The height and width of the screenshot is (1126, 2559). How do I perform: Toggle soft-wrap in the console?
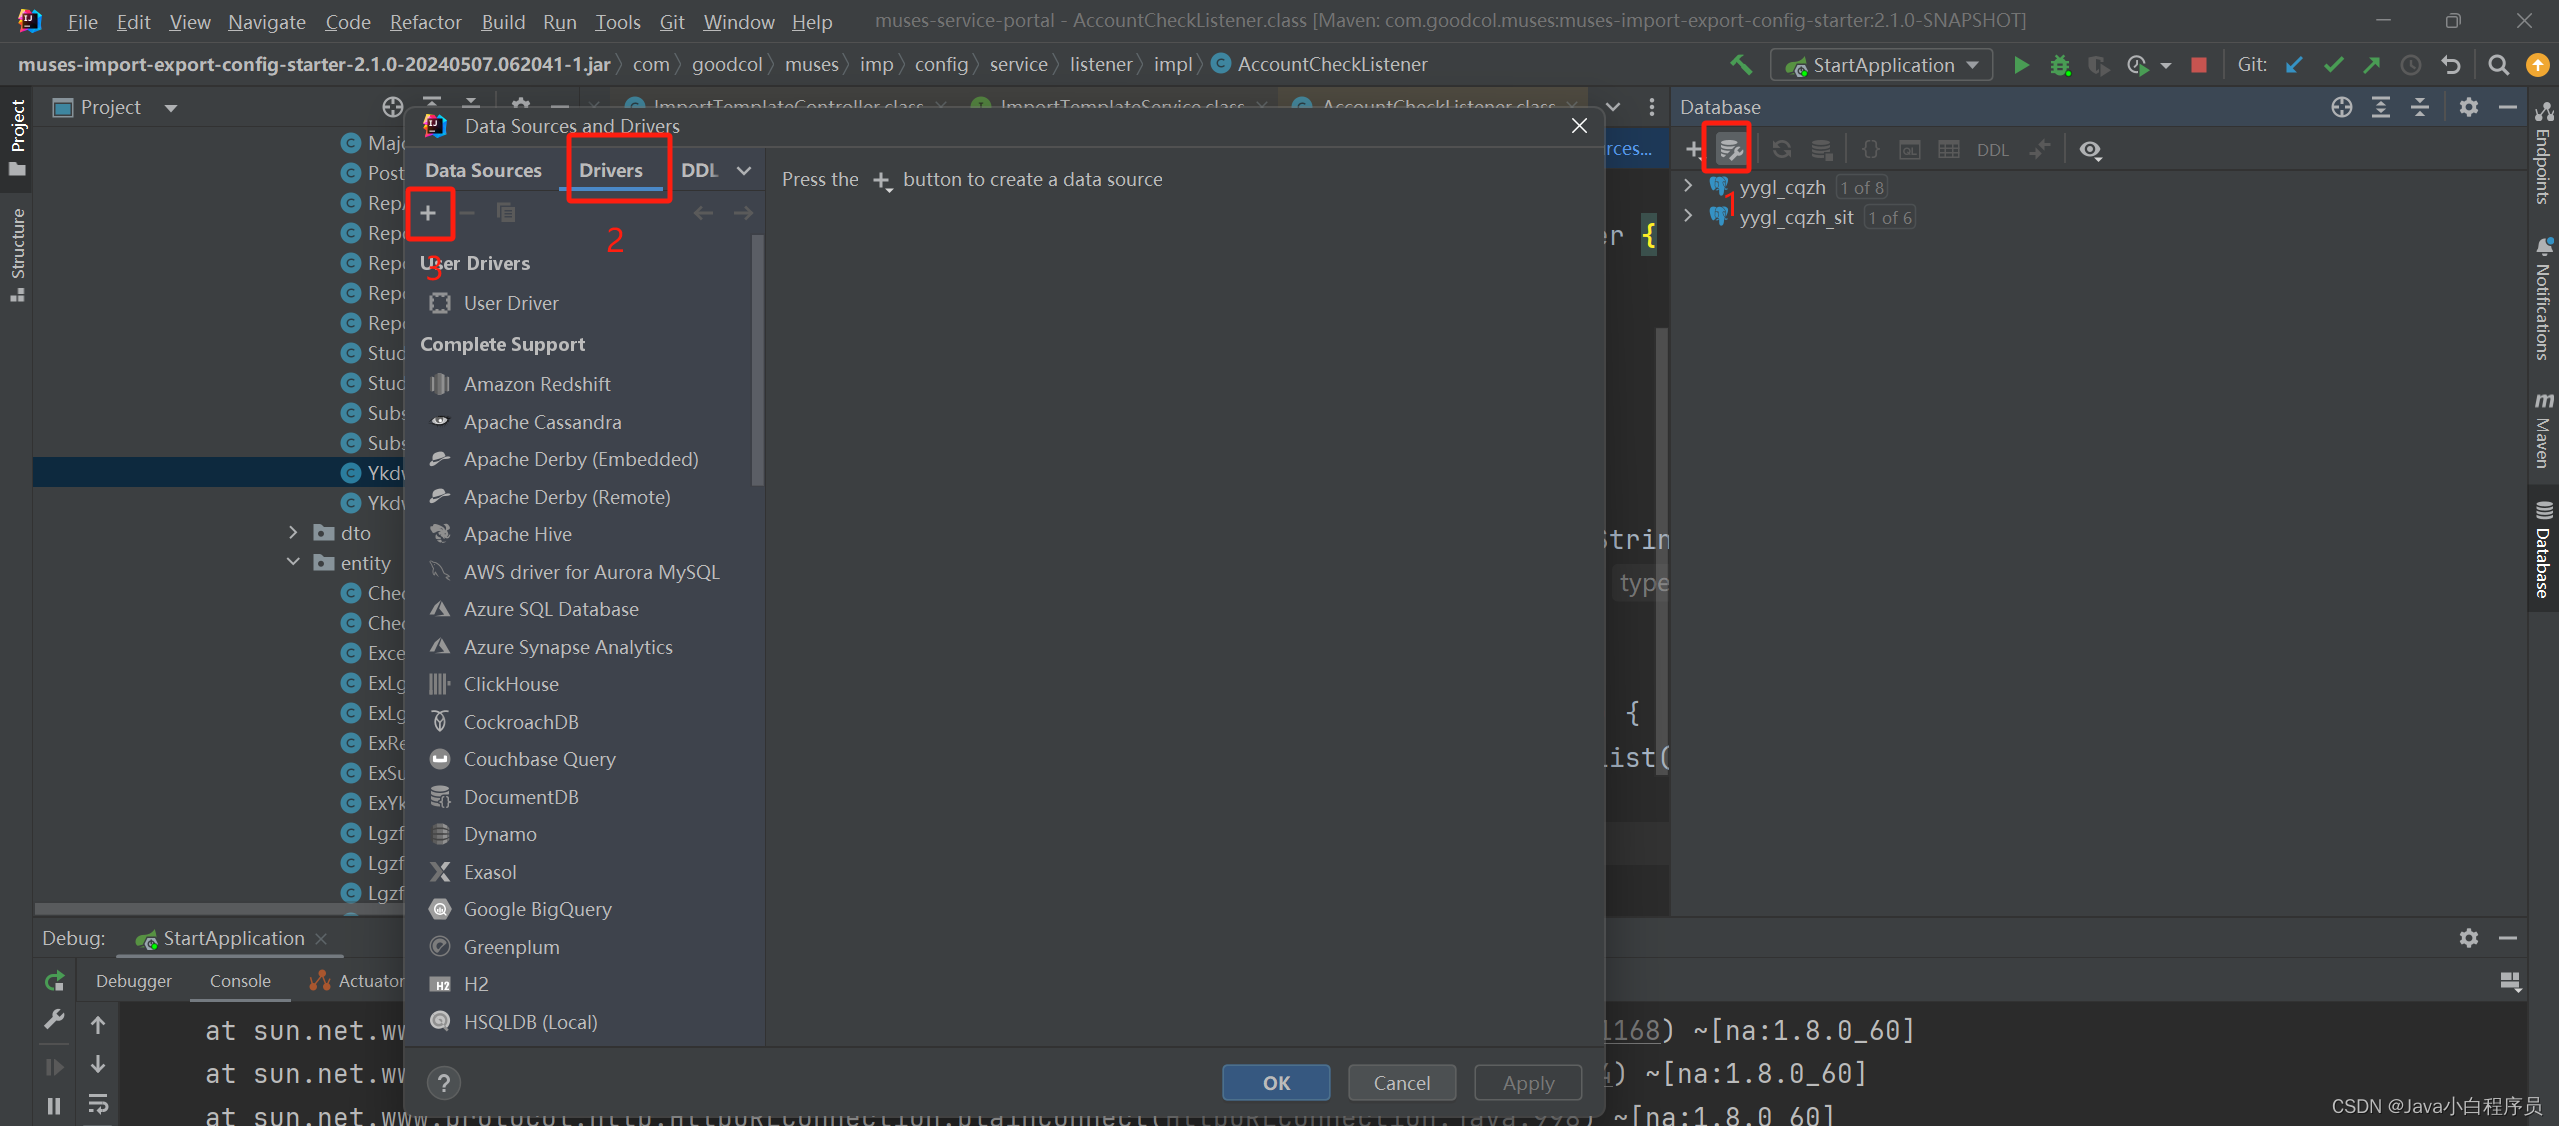point(98,1104)
